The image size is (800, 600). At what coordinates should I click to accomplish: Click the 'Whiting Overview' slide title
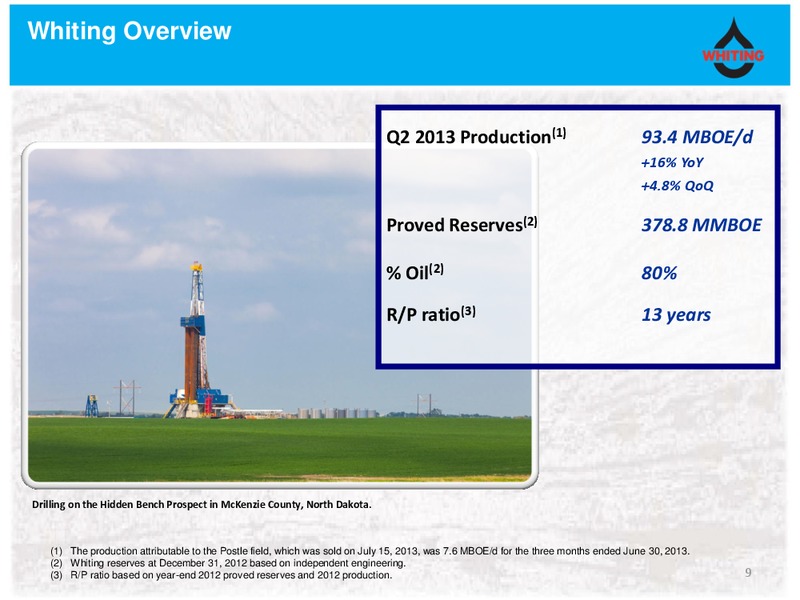pos(129,31)
